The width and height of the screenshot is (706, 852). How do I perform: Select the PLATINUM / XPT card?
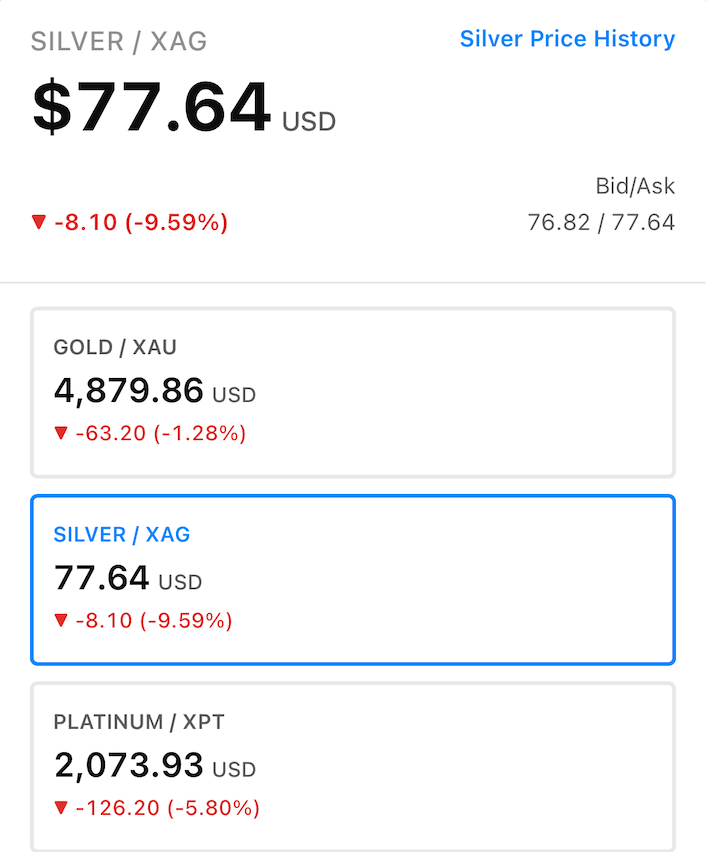(x=353, y=766)
